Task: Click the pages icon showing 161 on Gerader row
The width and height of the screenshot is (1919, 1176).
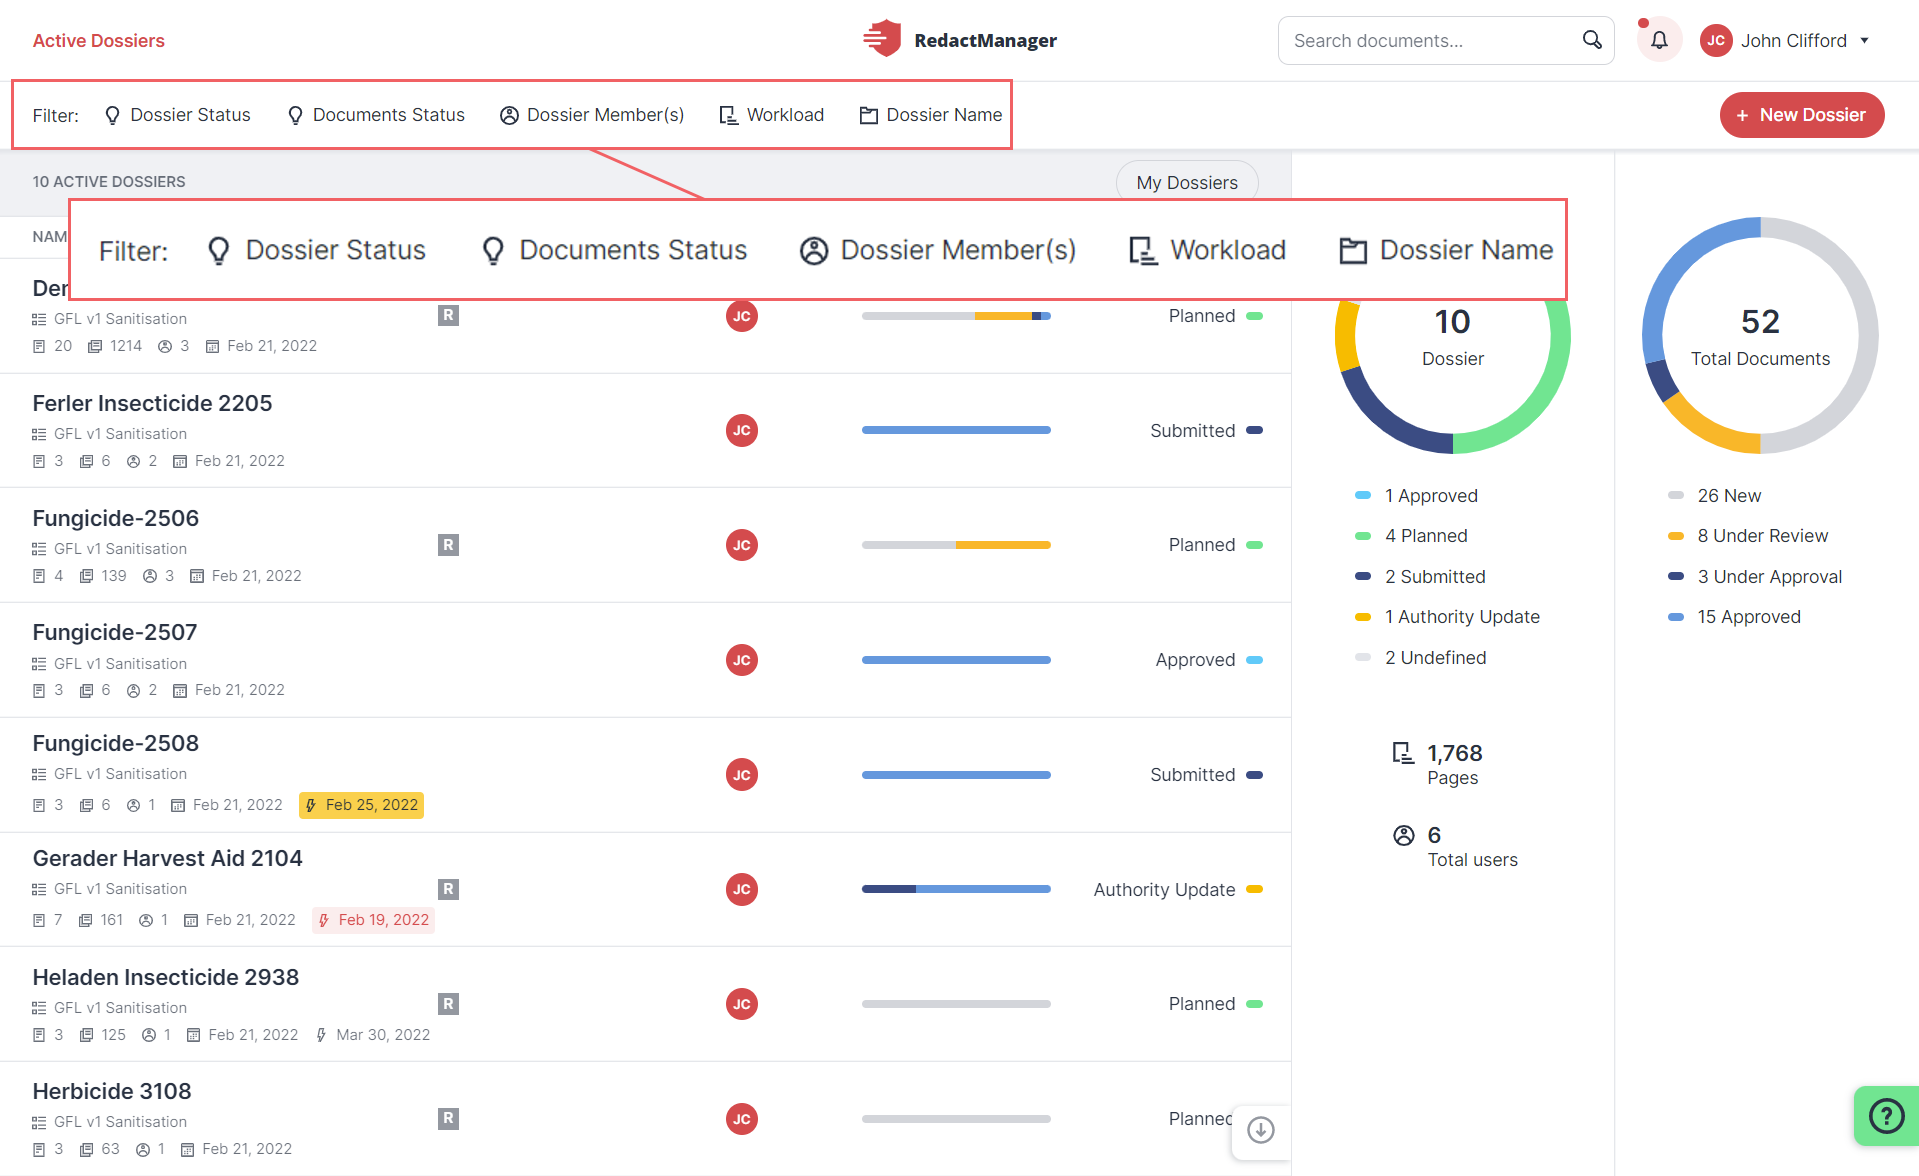Action: coord(86,920)
